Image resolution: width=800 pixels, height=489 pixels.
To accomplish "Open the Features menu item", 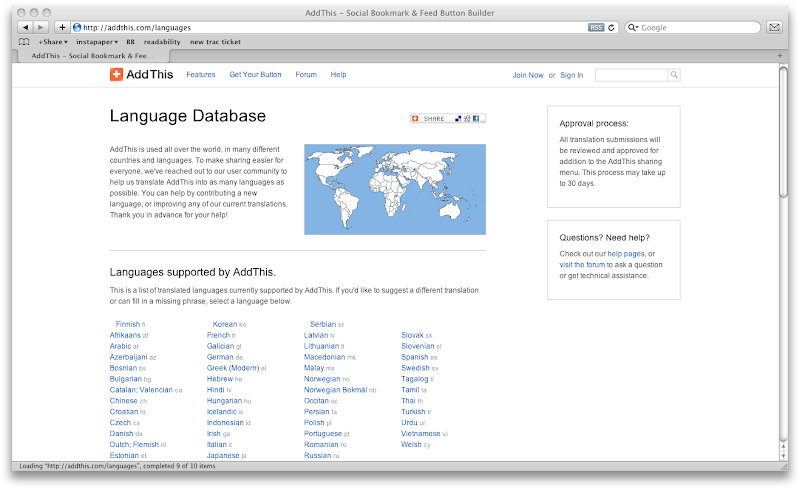I will [x=201, y=75].
